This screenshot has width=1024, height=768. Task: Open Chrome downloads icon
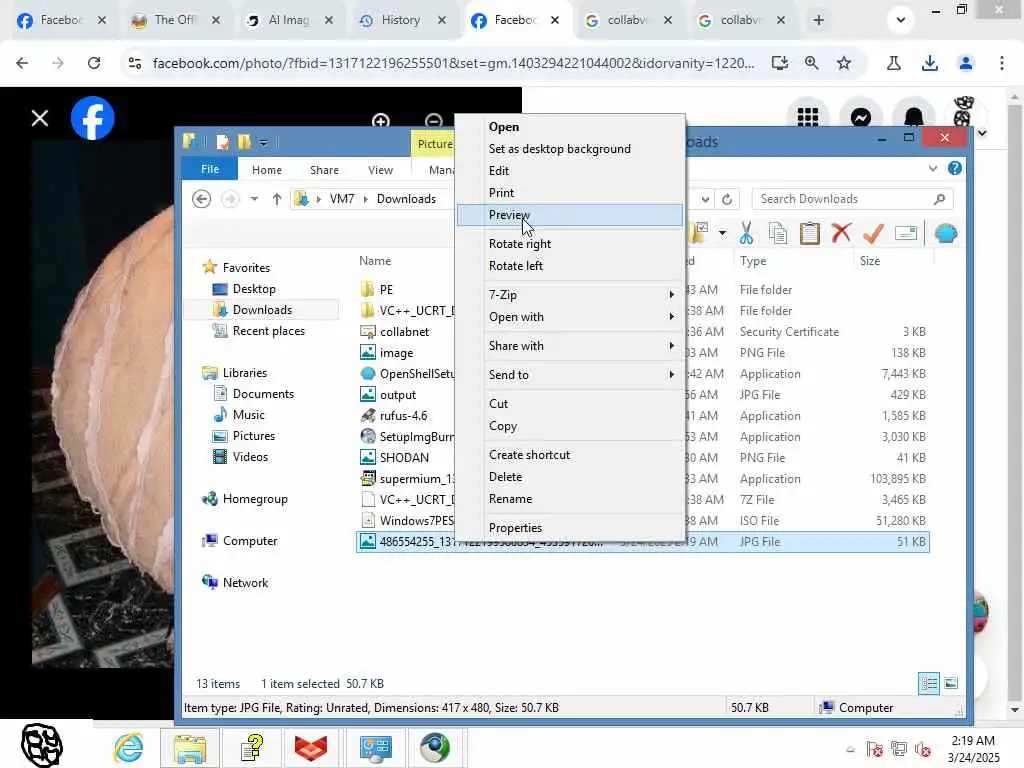click(929, 63)
